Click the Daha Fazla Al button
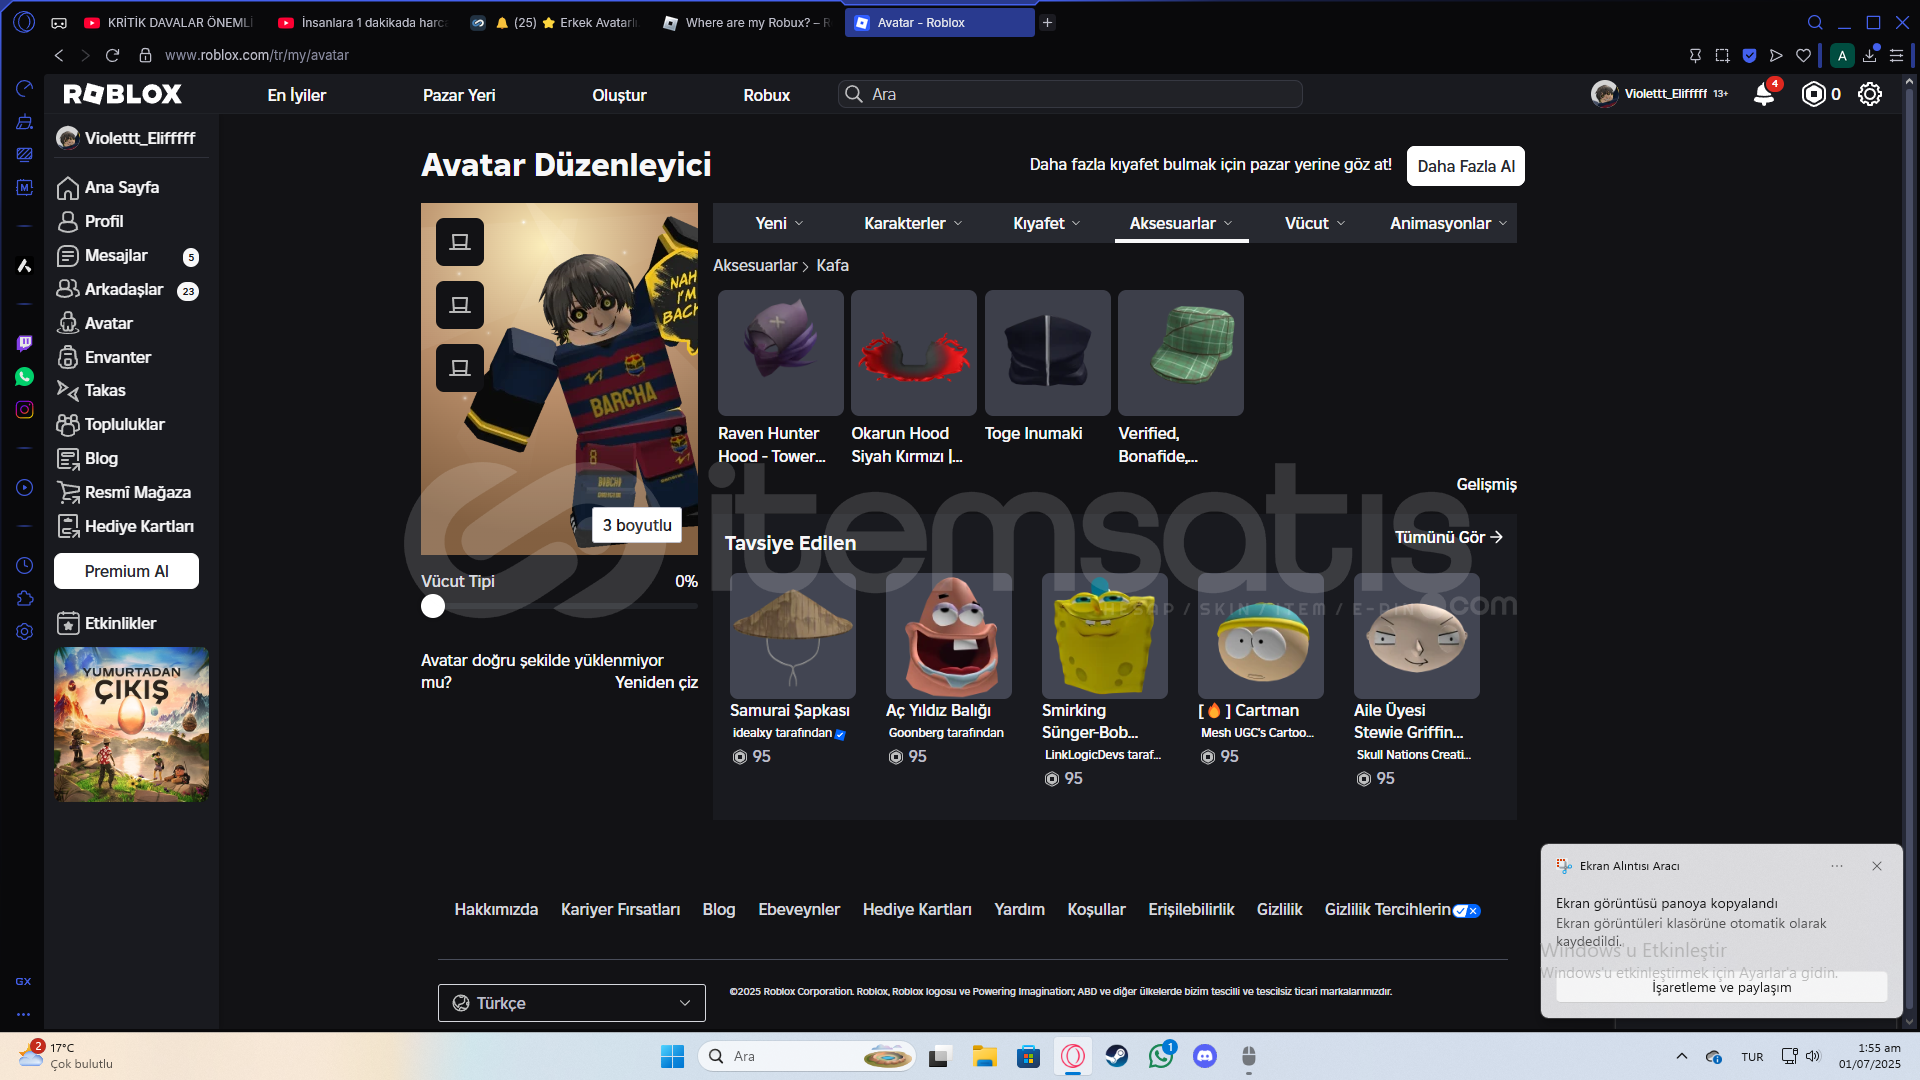The height and width of the screenshot is (1080, 1920). [1466, 166]
